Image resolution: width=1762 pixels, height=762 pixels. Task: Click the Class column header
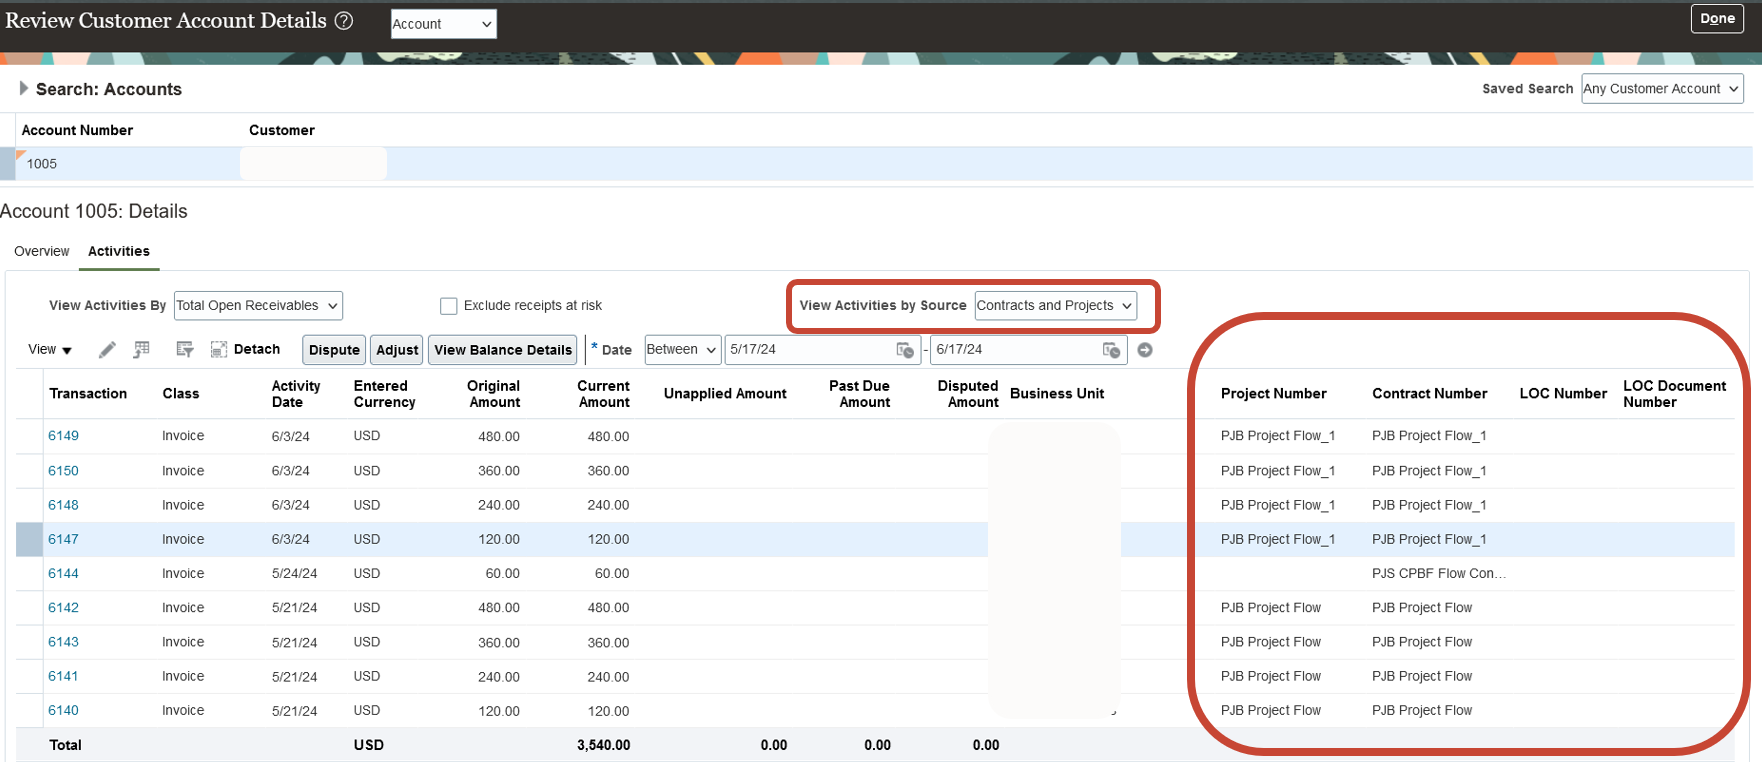pos(181,394)
